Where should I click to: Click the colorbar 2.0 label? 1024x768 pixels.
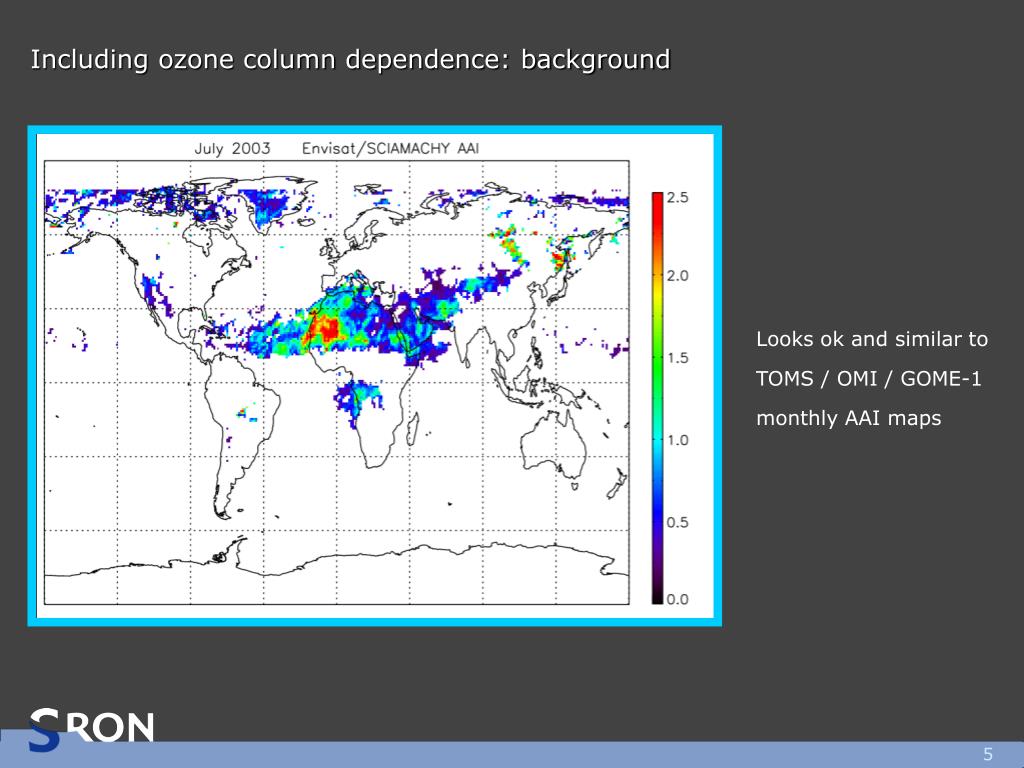677,276
